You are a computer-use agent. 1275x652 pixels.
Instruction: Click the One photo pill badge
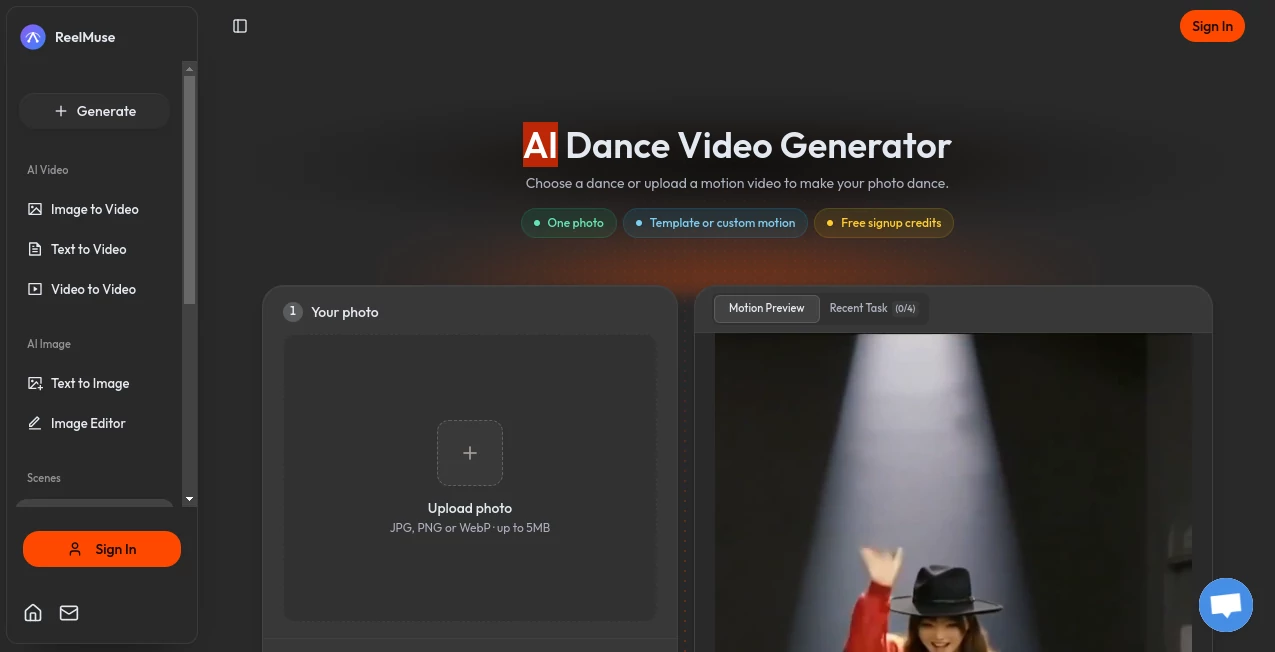click(569, 223)
